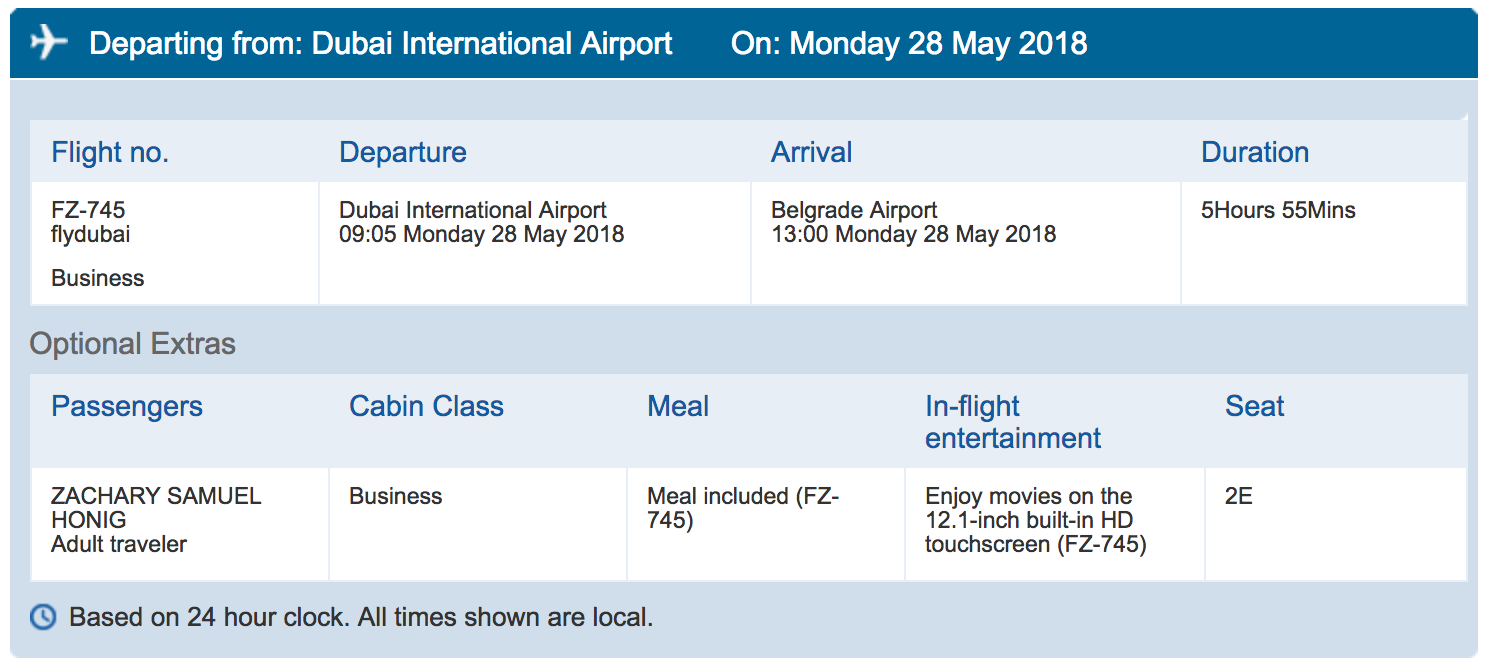Click the clock icon near footer note
The image size is (1488, 666).
click(x=43, y=617)
